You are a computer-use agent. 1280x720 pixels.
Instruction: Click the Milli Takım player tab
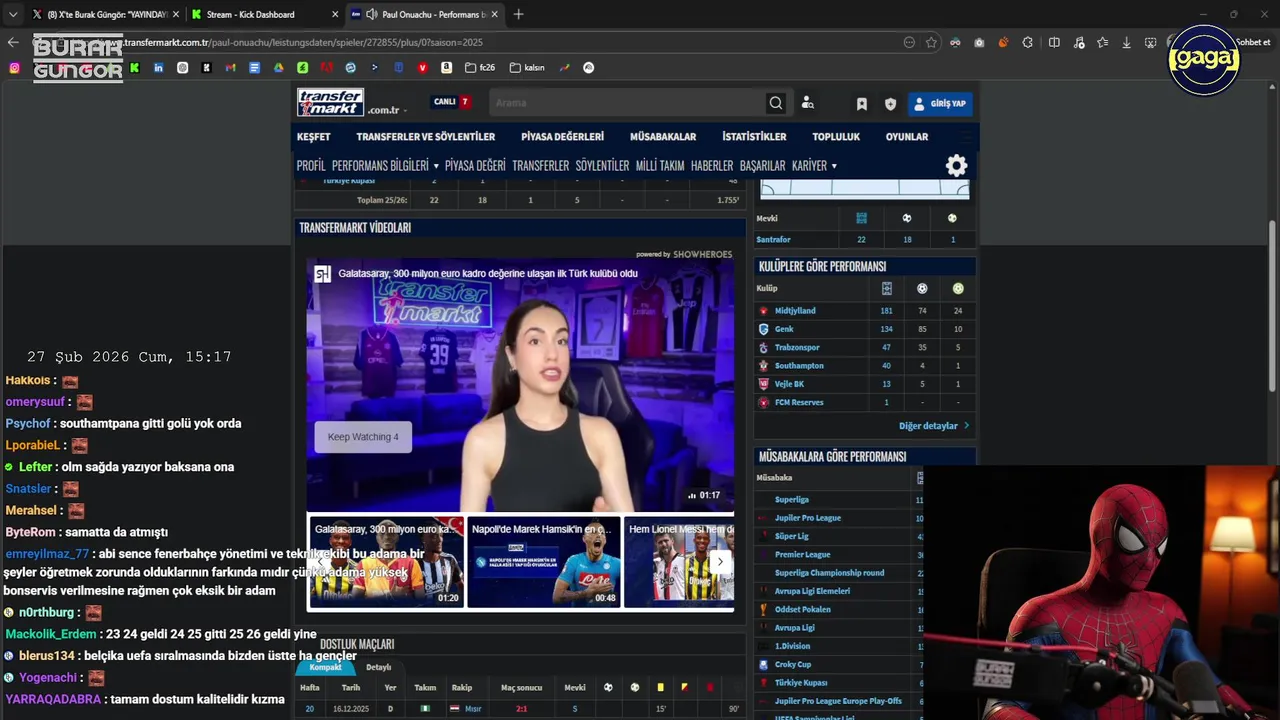pos(660,166)
